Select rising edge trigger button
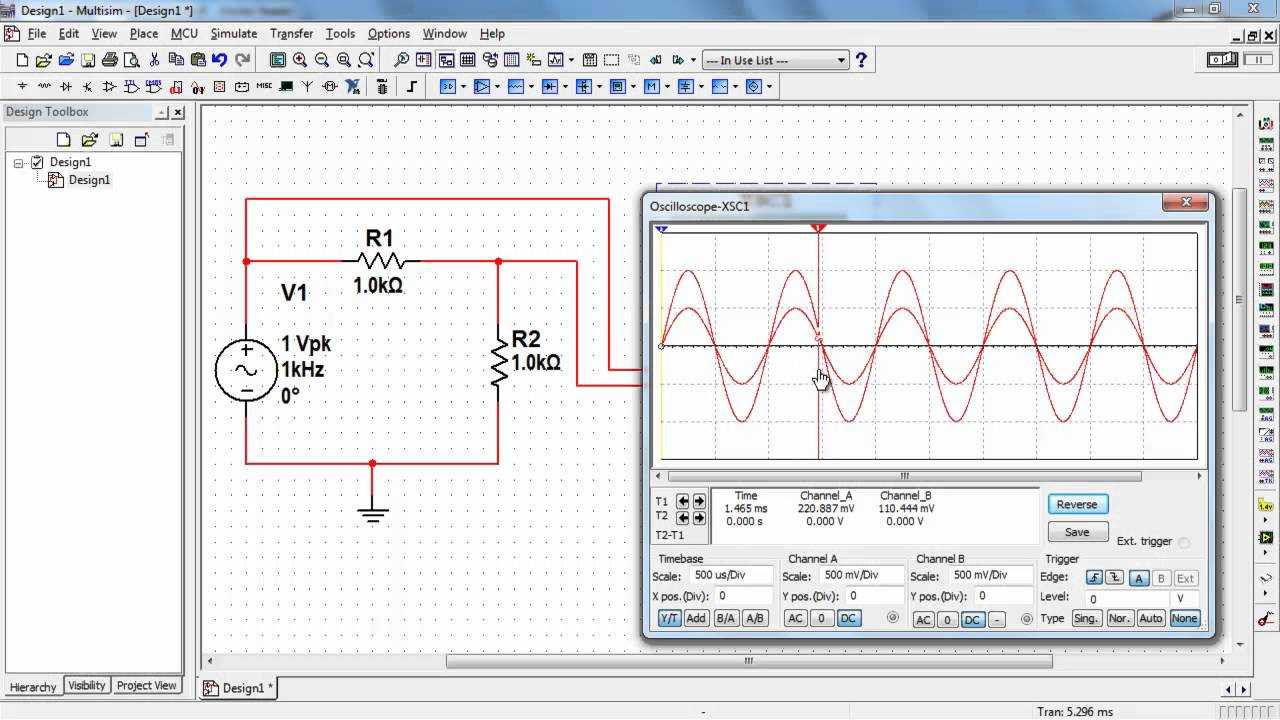Image resolution: width=1280 pixels, height=720 pixels. [x=1094, y=578]
